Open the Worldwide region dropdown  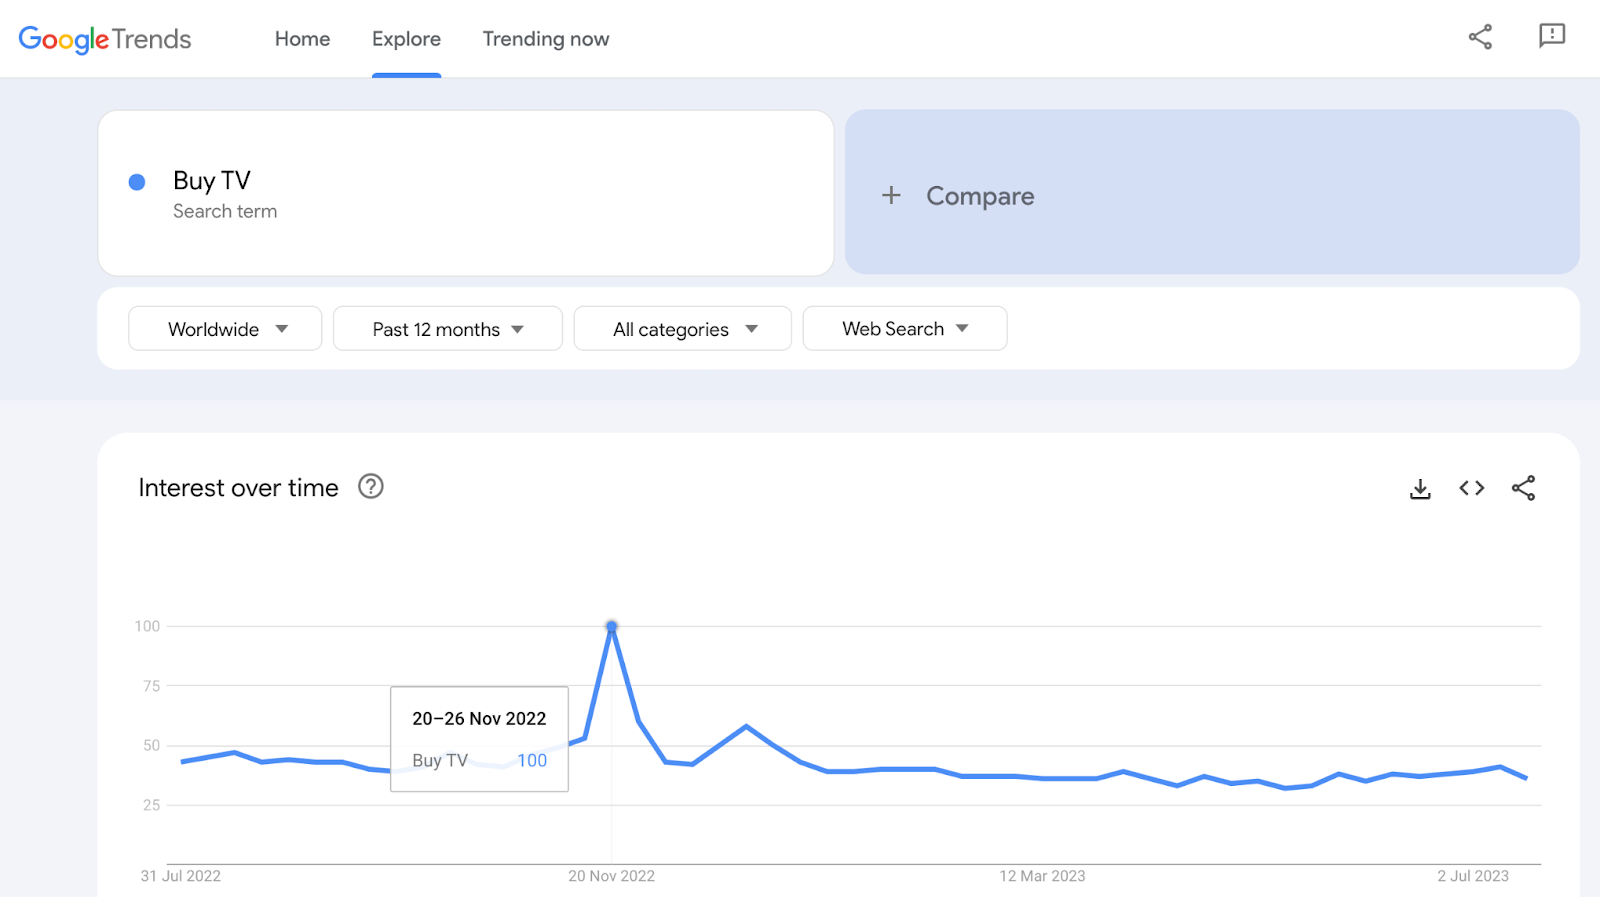coord(225,329)
